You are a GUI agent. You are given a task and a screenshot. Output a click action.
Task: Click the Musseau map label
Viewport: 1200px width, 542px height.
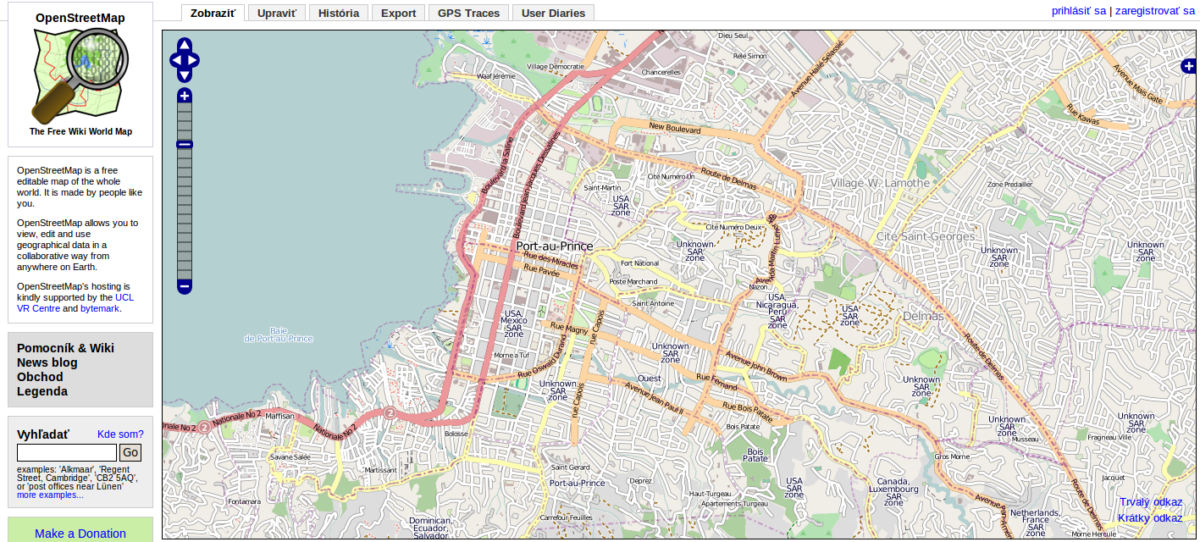1025,439
